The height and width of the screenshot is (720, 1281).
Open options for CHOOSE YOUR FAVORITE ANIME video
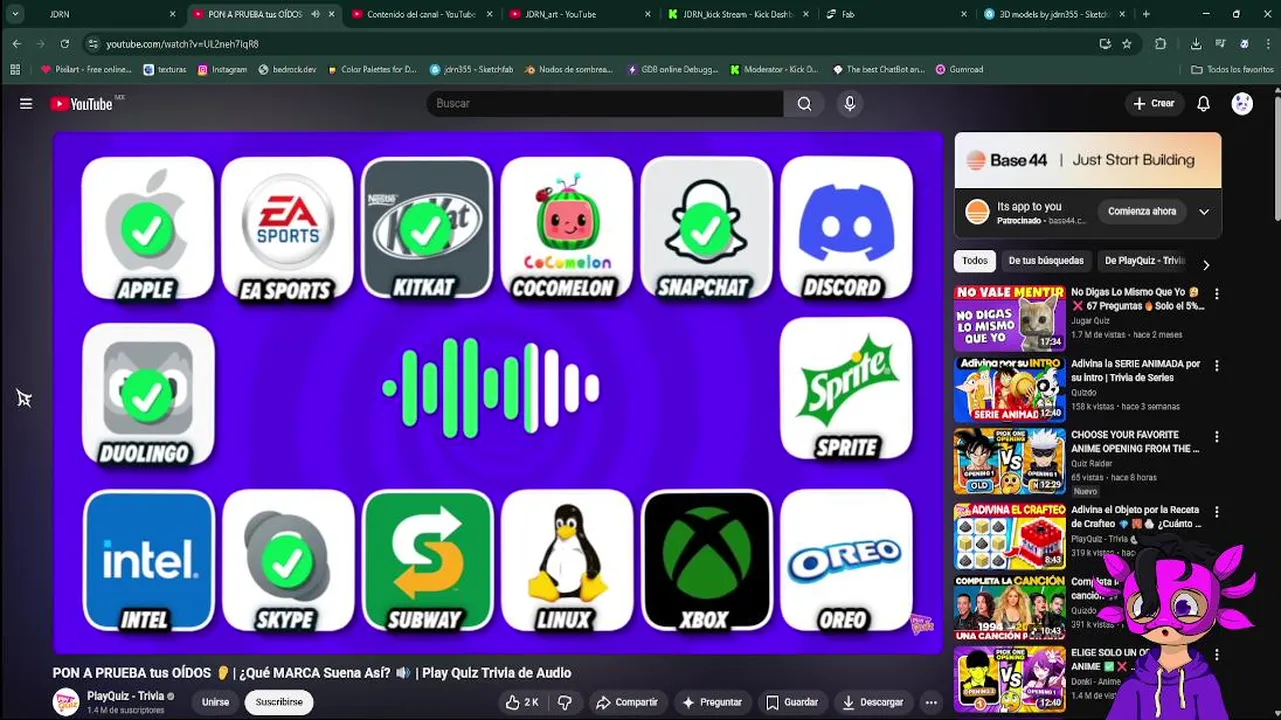coord(1217,437)
